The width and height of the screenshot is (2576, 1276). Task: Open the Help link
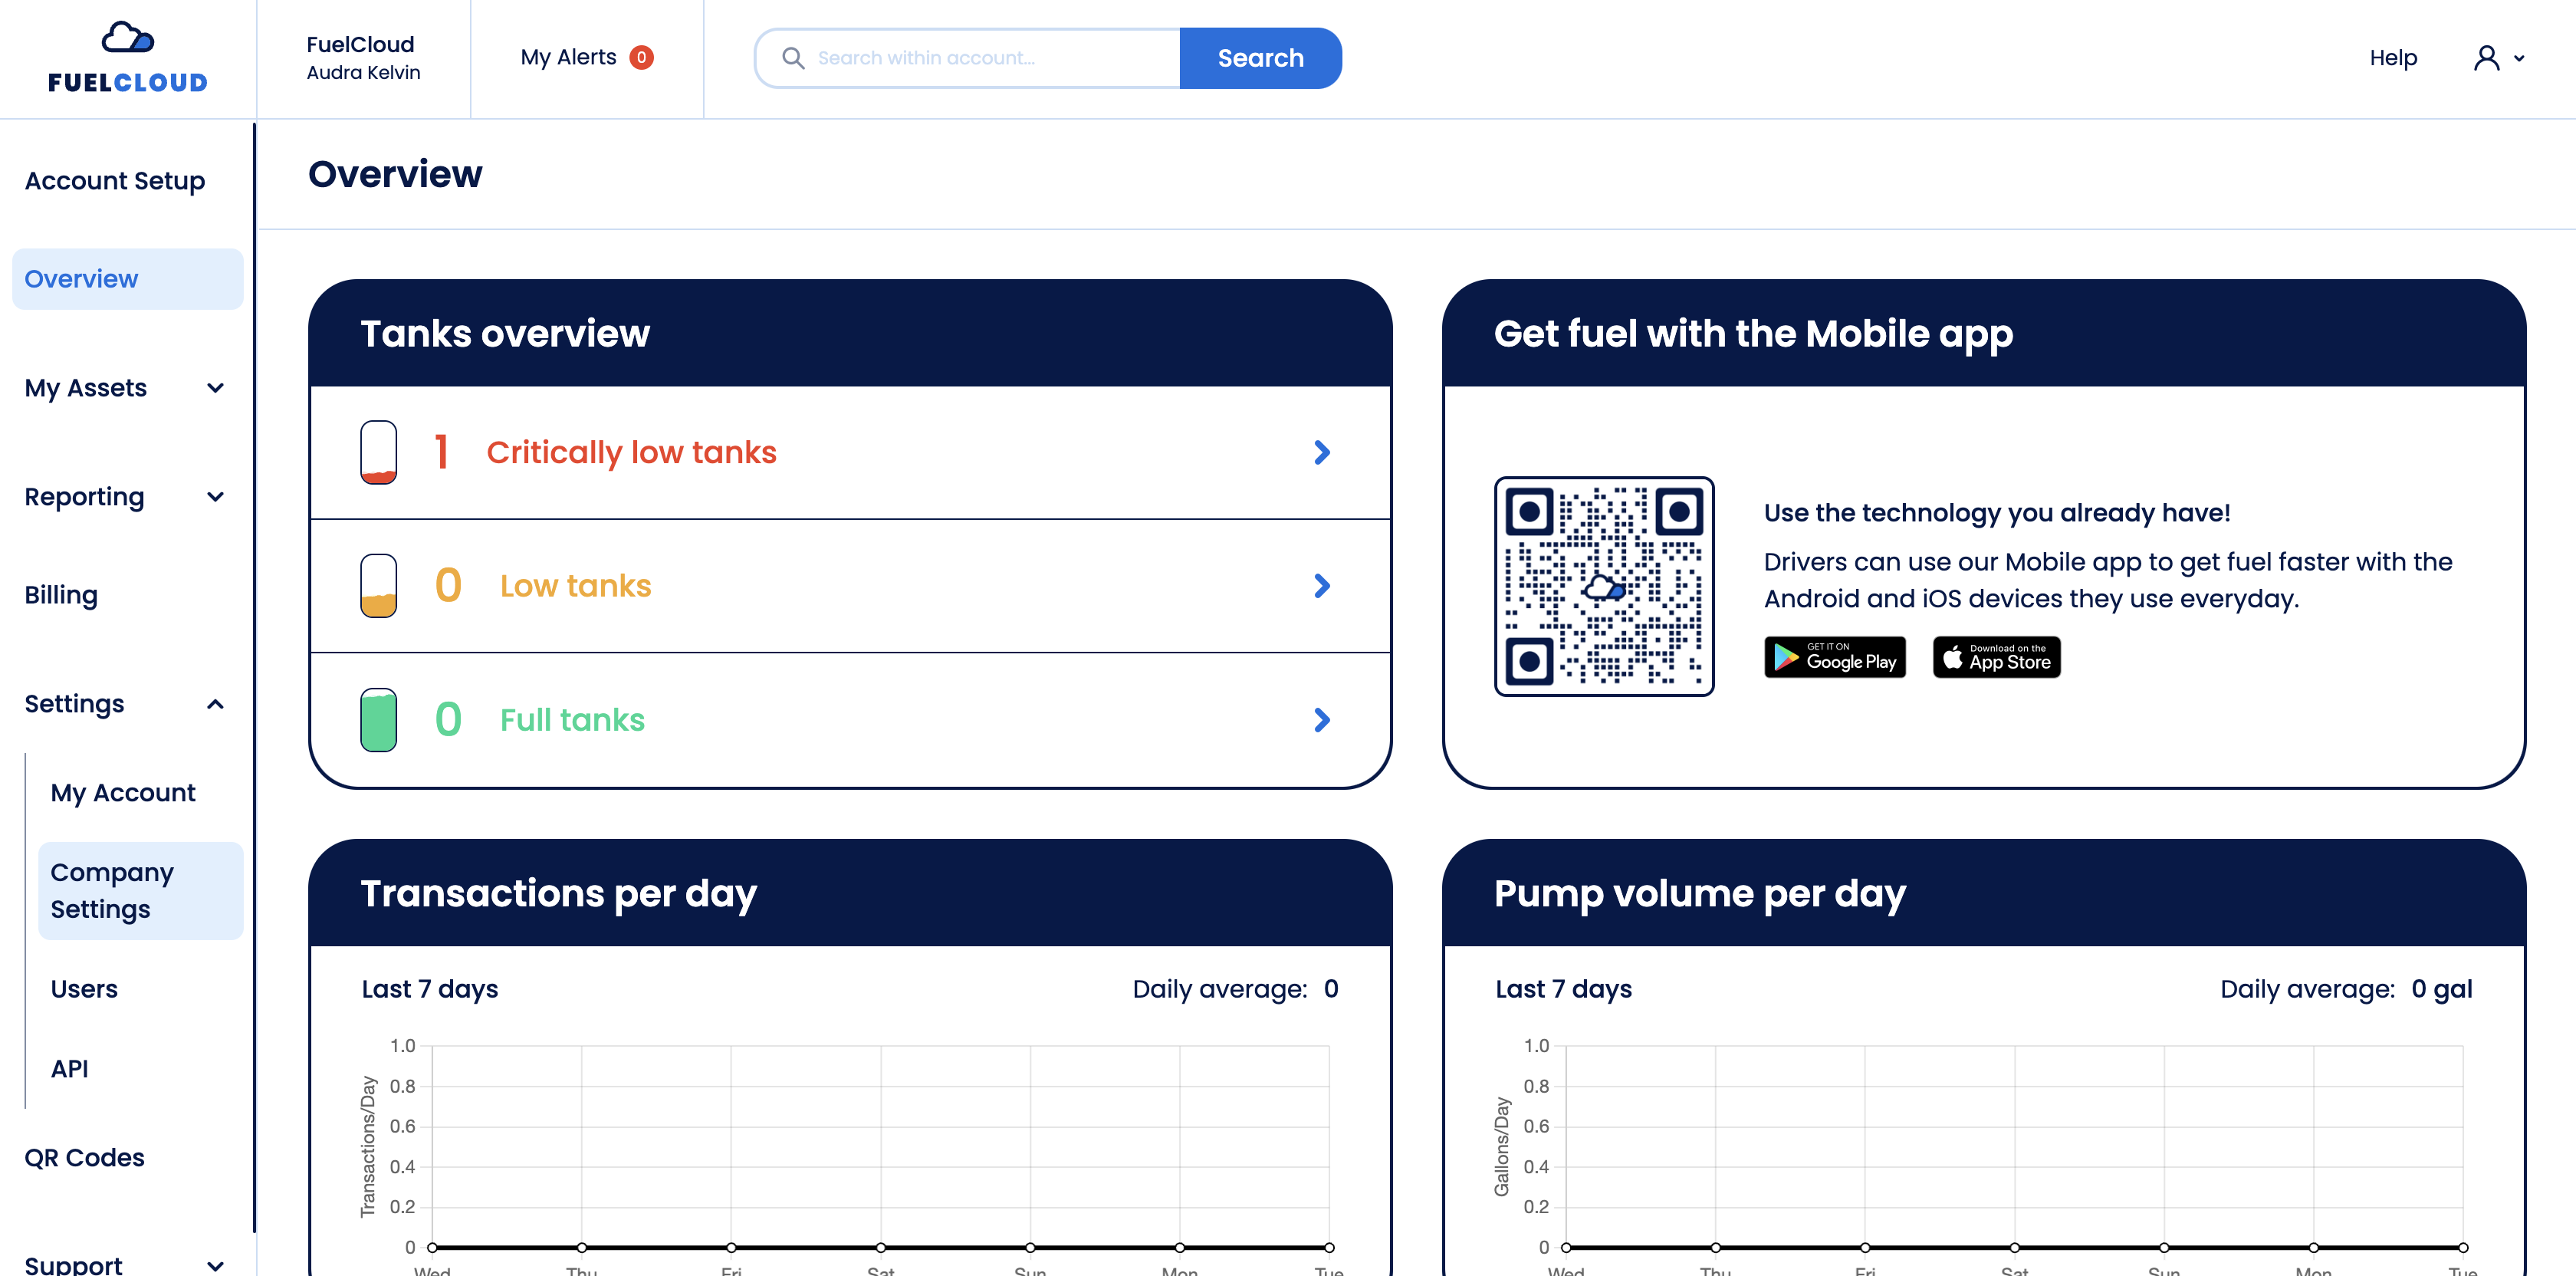pyautogui.click(x=2393, y=58)
